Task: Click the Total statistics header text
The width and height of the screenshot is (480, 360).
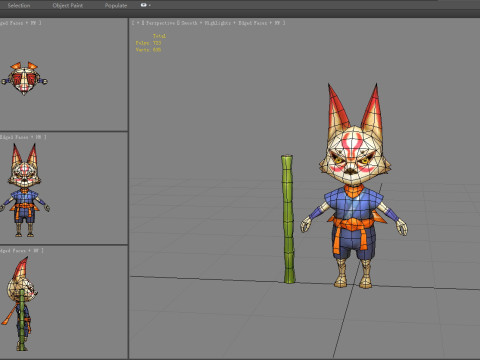Action: point(159,36)
